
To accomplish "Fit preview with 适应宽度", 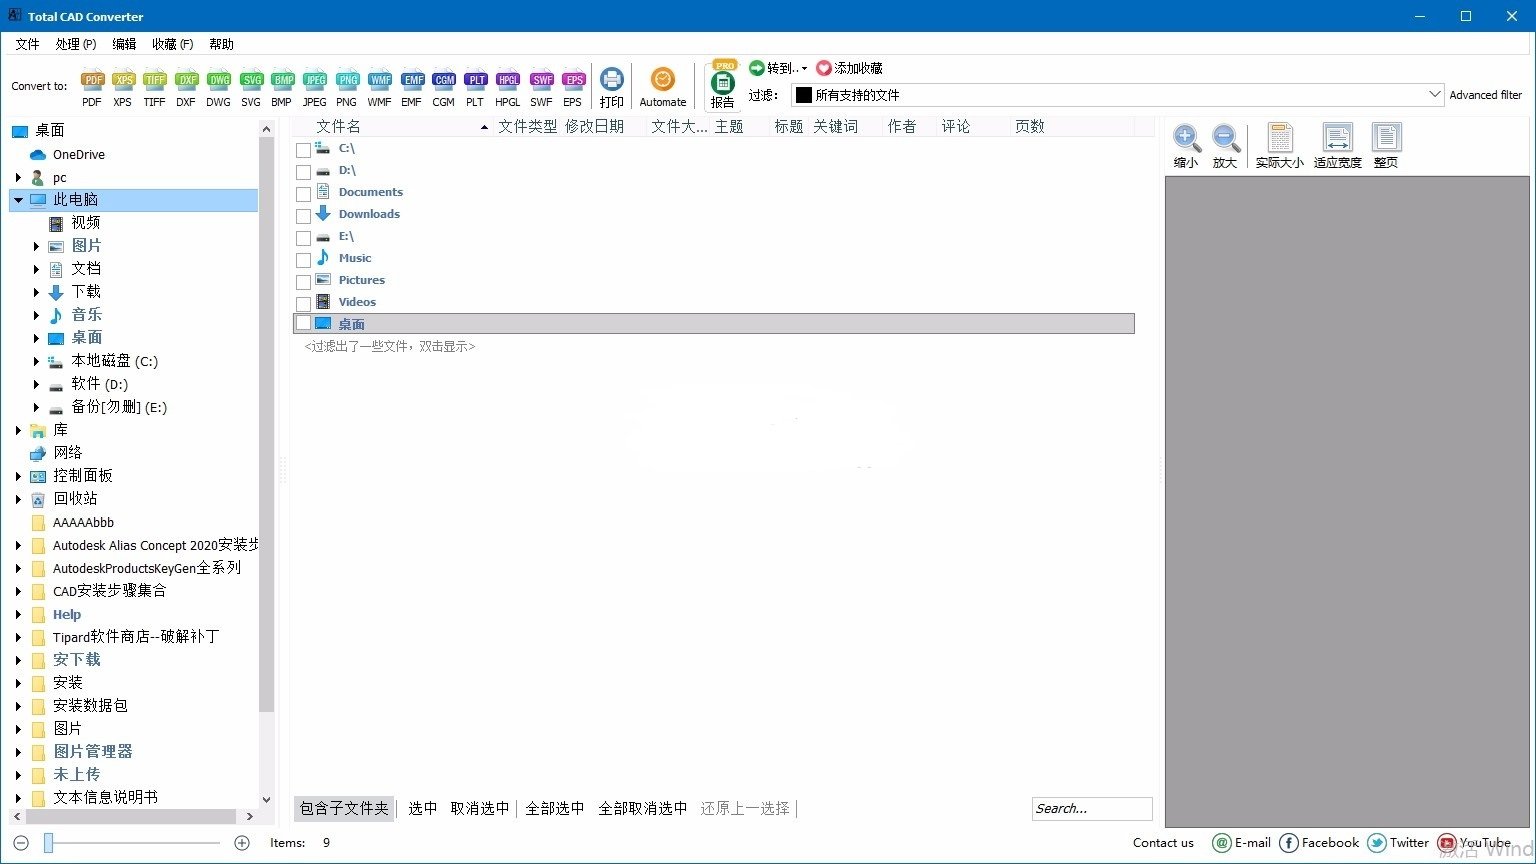I will [1338, 146].
